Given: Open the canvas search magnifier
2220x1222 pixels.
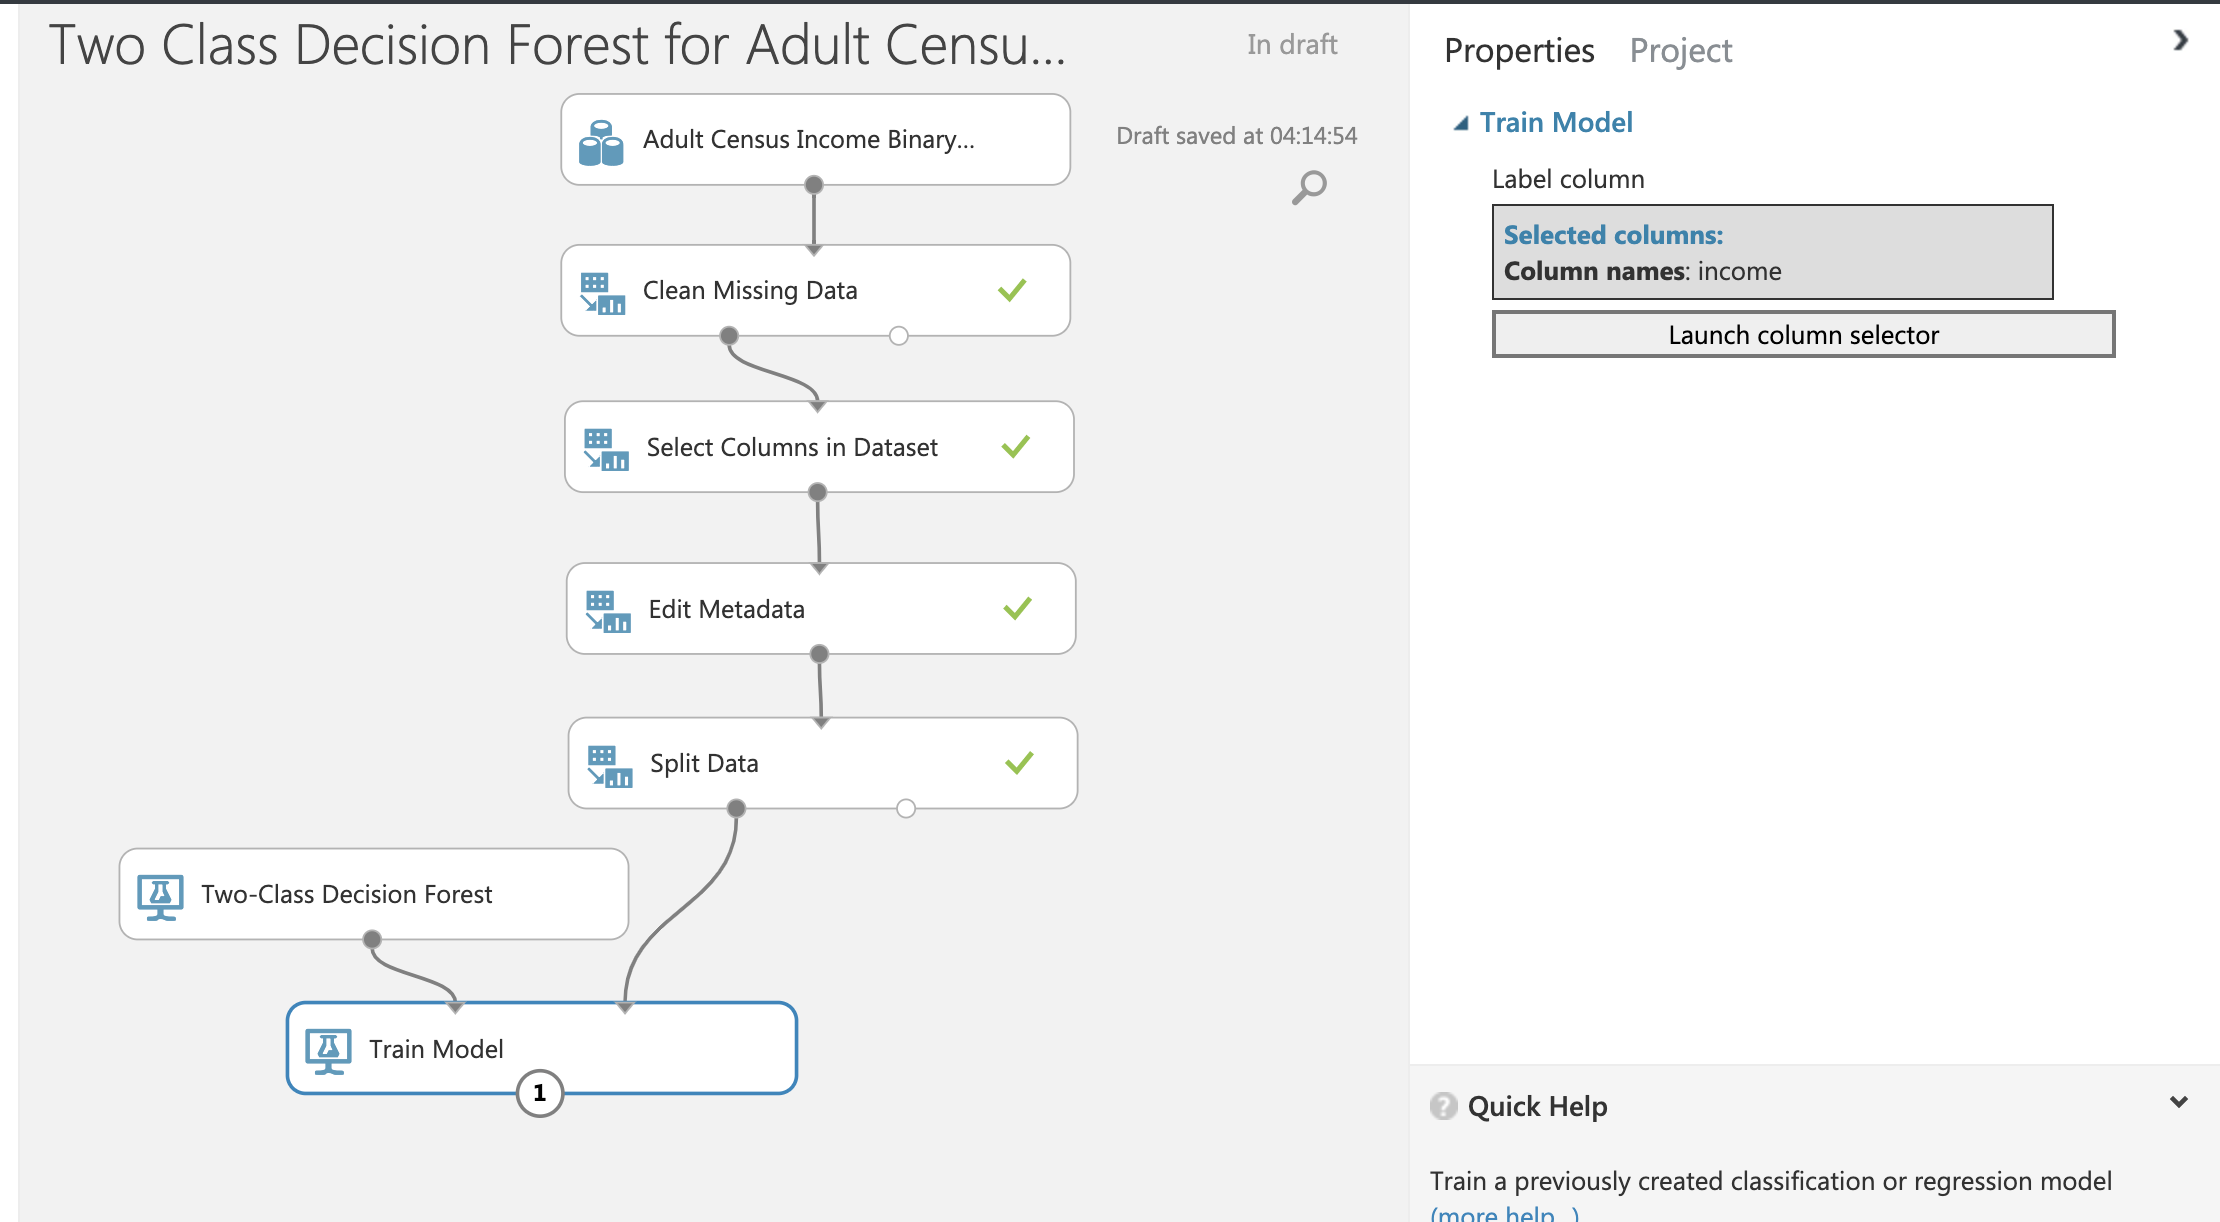Looking at the screenshot, I should tap(1309, 186).
